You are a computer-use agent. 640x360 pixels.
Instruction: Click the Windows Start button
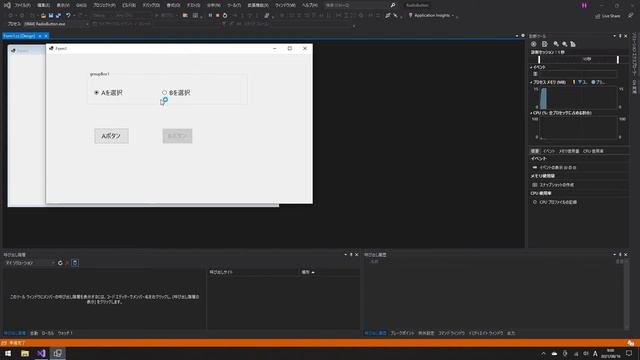[8, 353]
